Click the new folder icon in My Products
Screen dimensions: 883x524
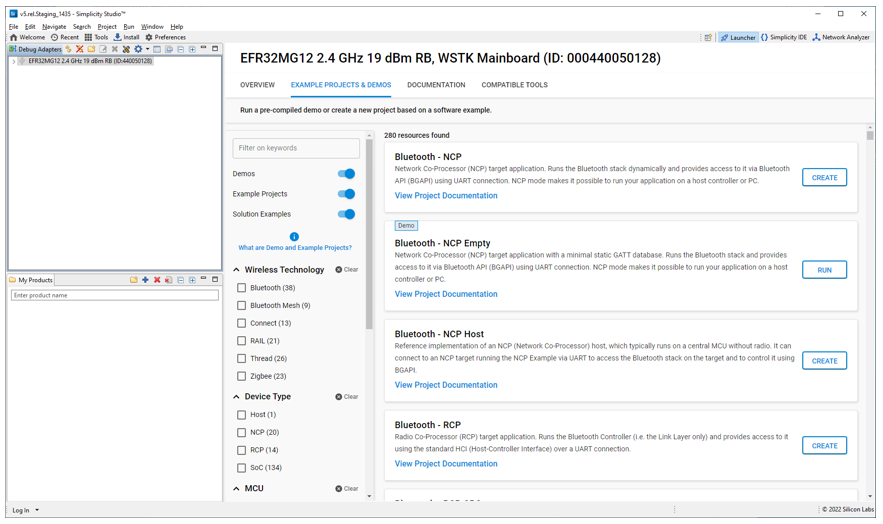[134, 280]
